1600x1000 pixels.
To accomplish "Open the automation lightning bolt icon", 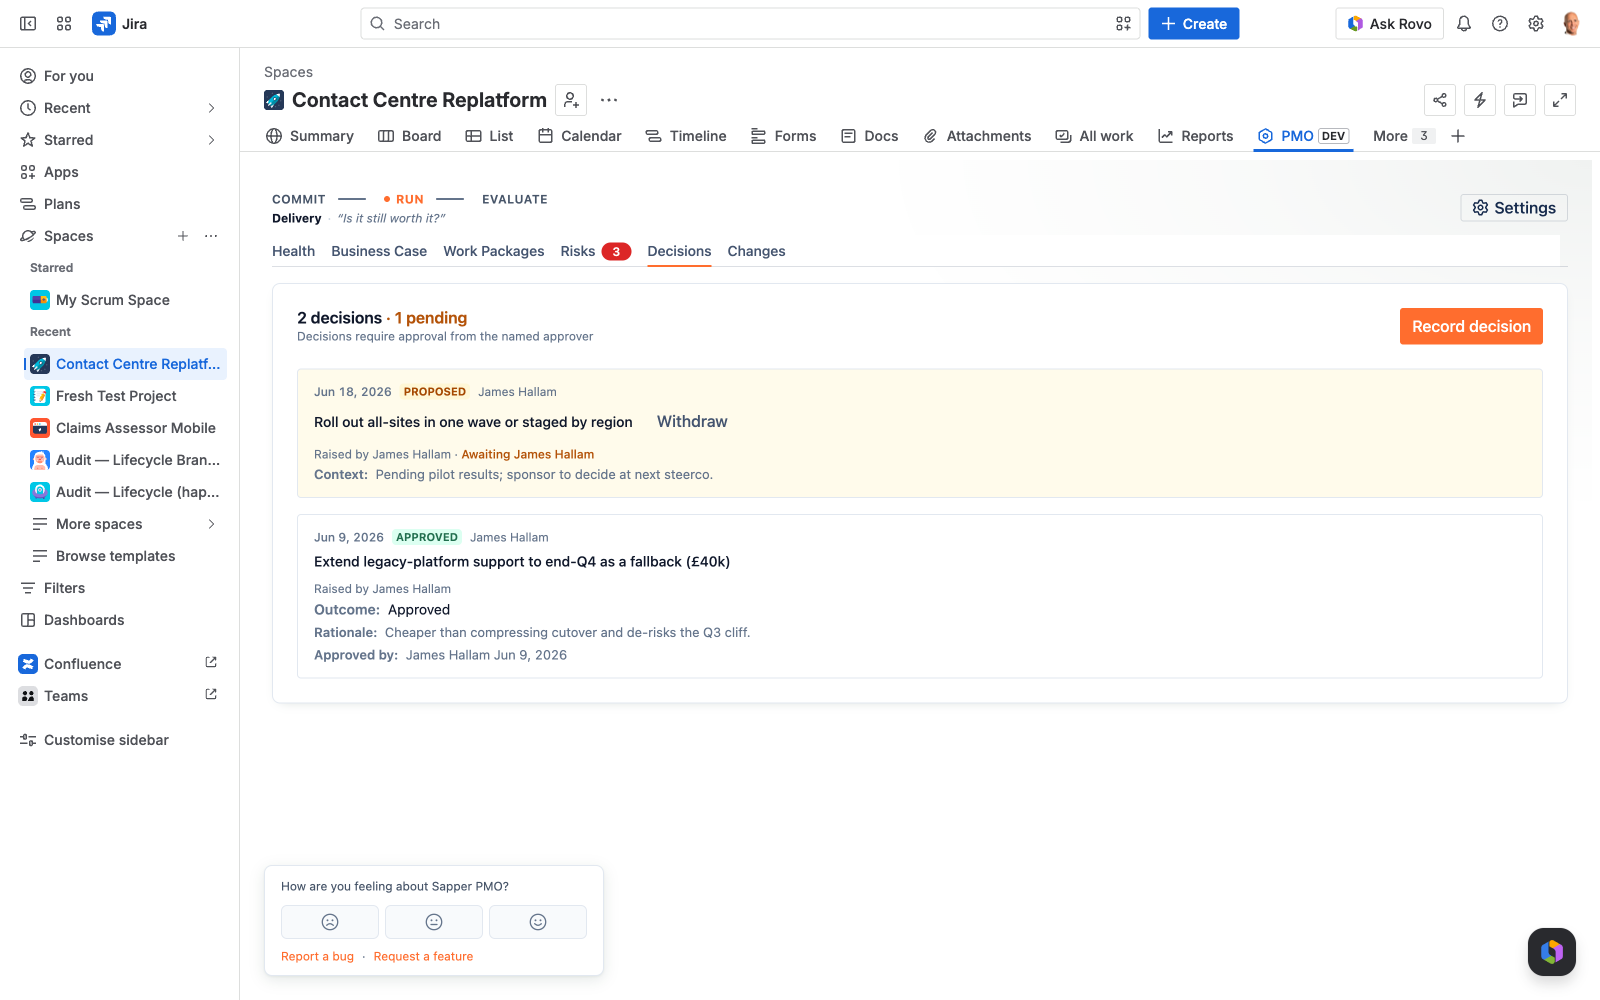I will click(1480, 100).
